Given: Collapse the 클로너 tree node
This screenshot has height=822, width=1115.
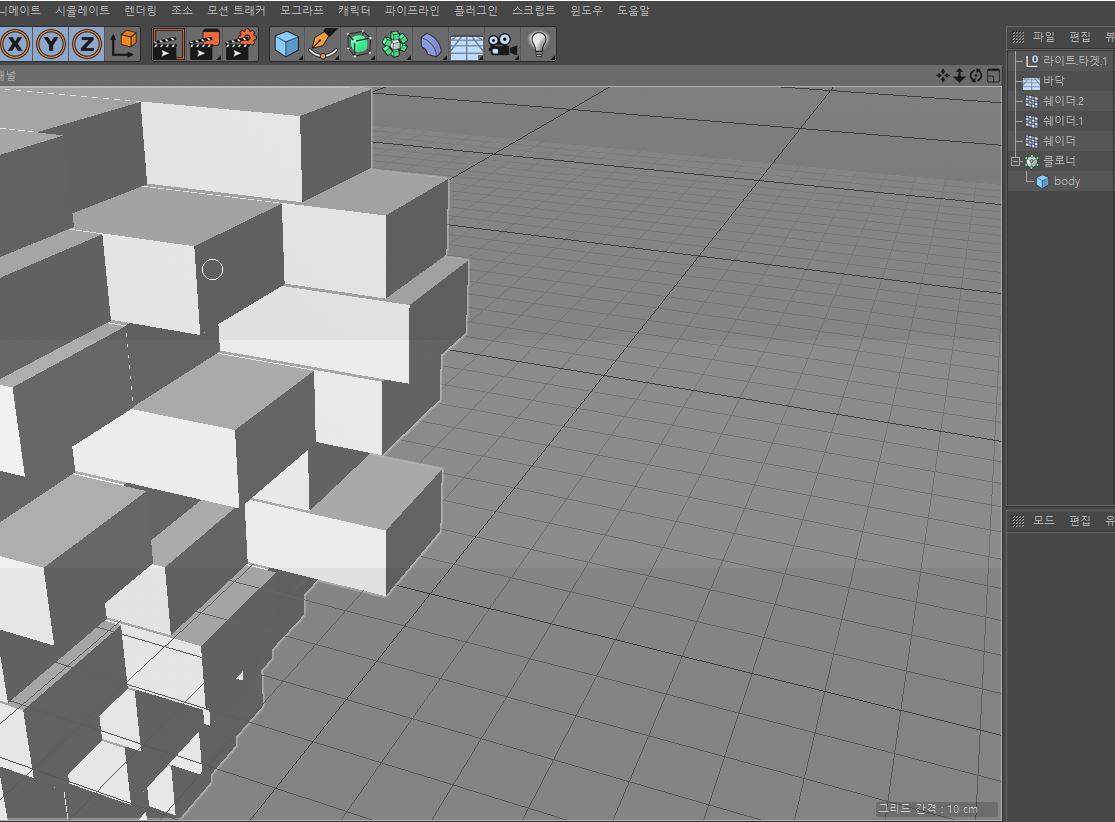Looking at the screenshot, I should click(1016, 161).
